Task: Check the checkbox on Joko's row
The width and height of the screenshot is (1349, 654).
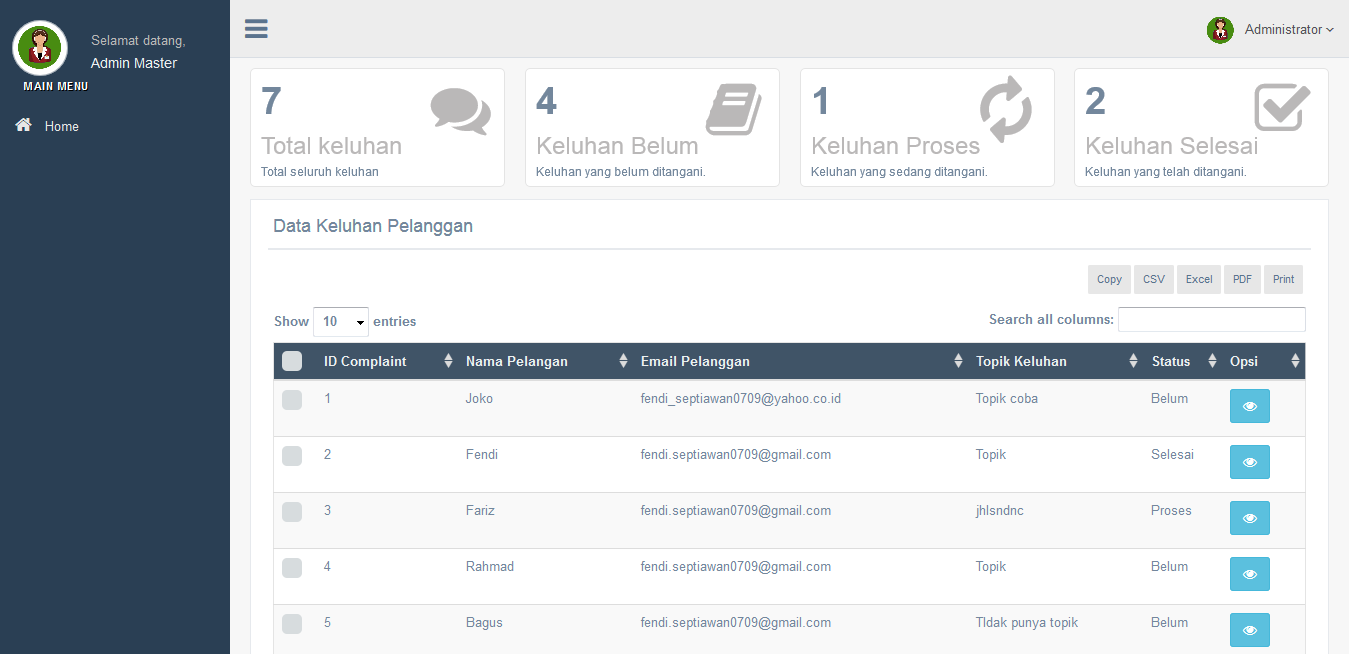Action: coord(291,400)
